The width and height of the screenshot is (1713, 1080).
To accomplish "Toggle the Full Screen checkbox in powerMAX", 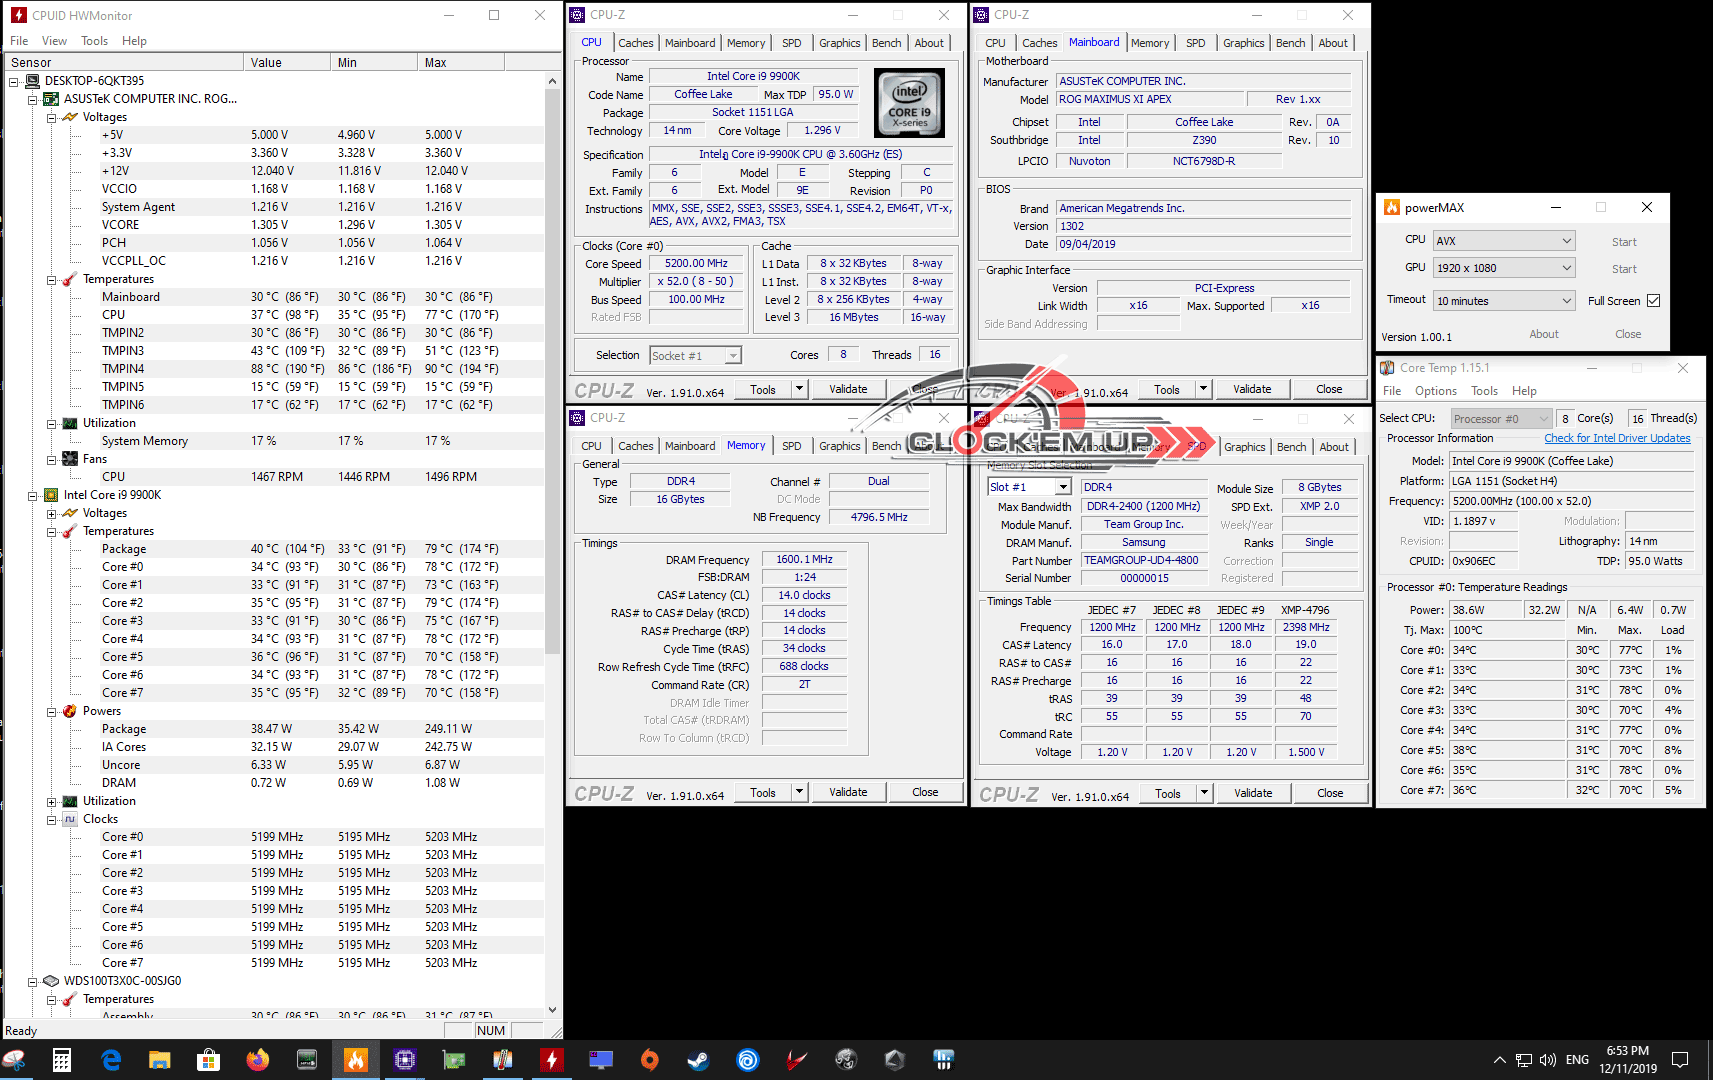I will 1653,301.
